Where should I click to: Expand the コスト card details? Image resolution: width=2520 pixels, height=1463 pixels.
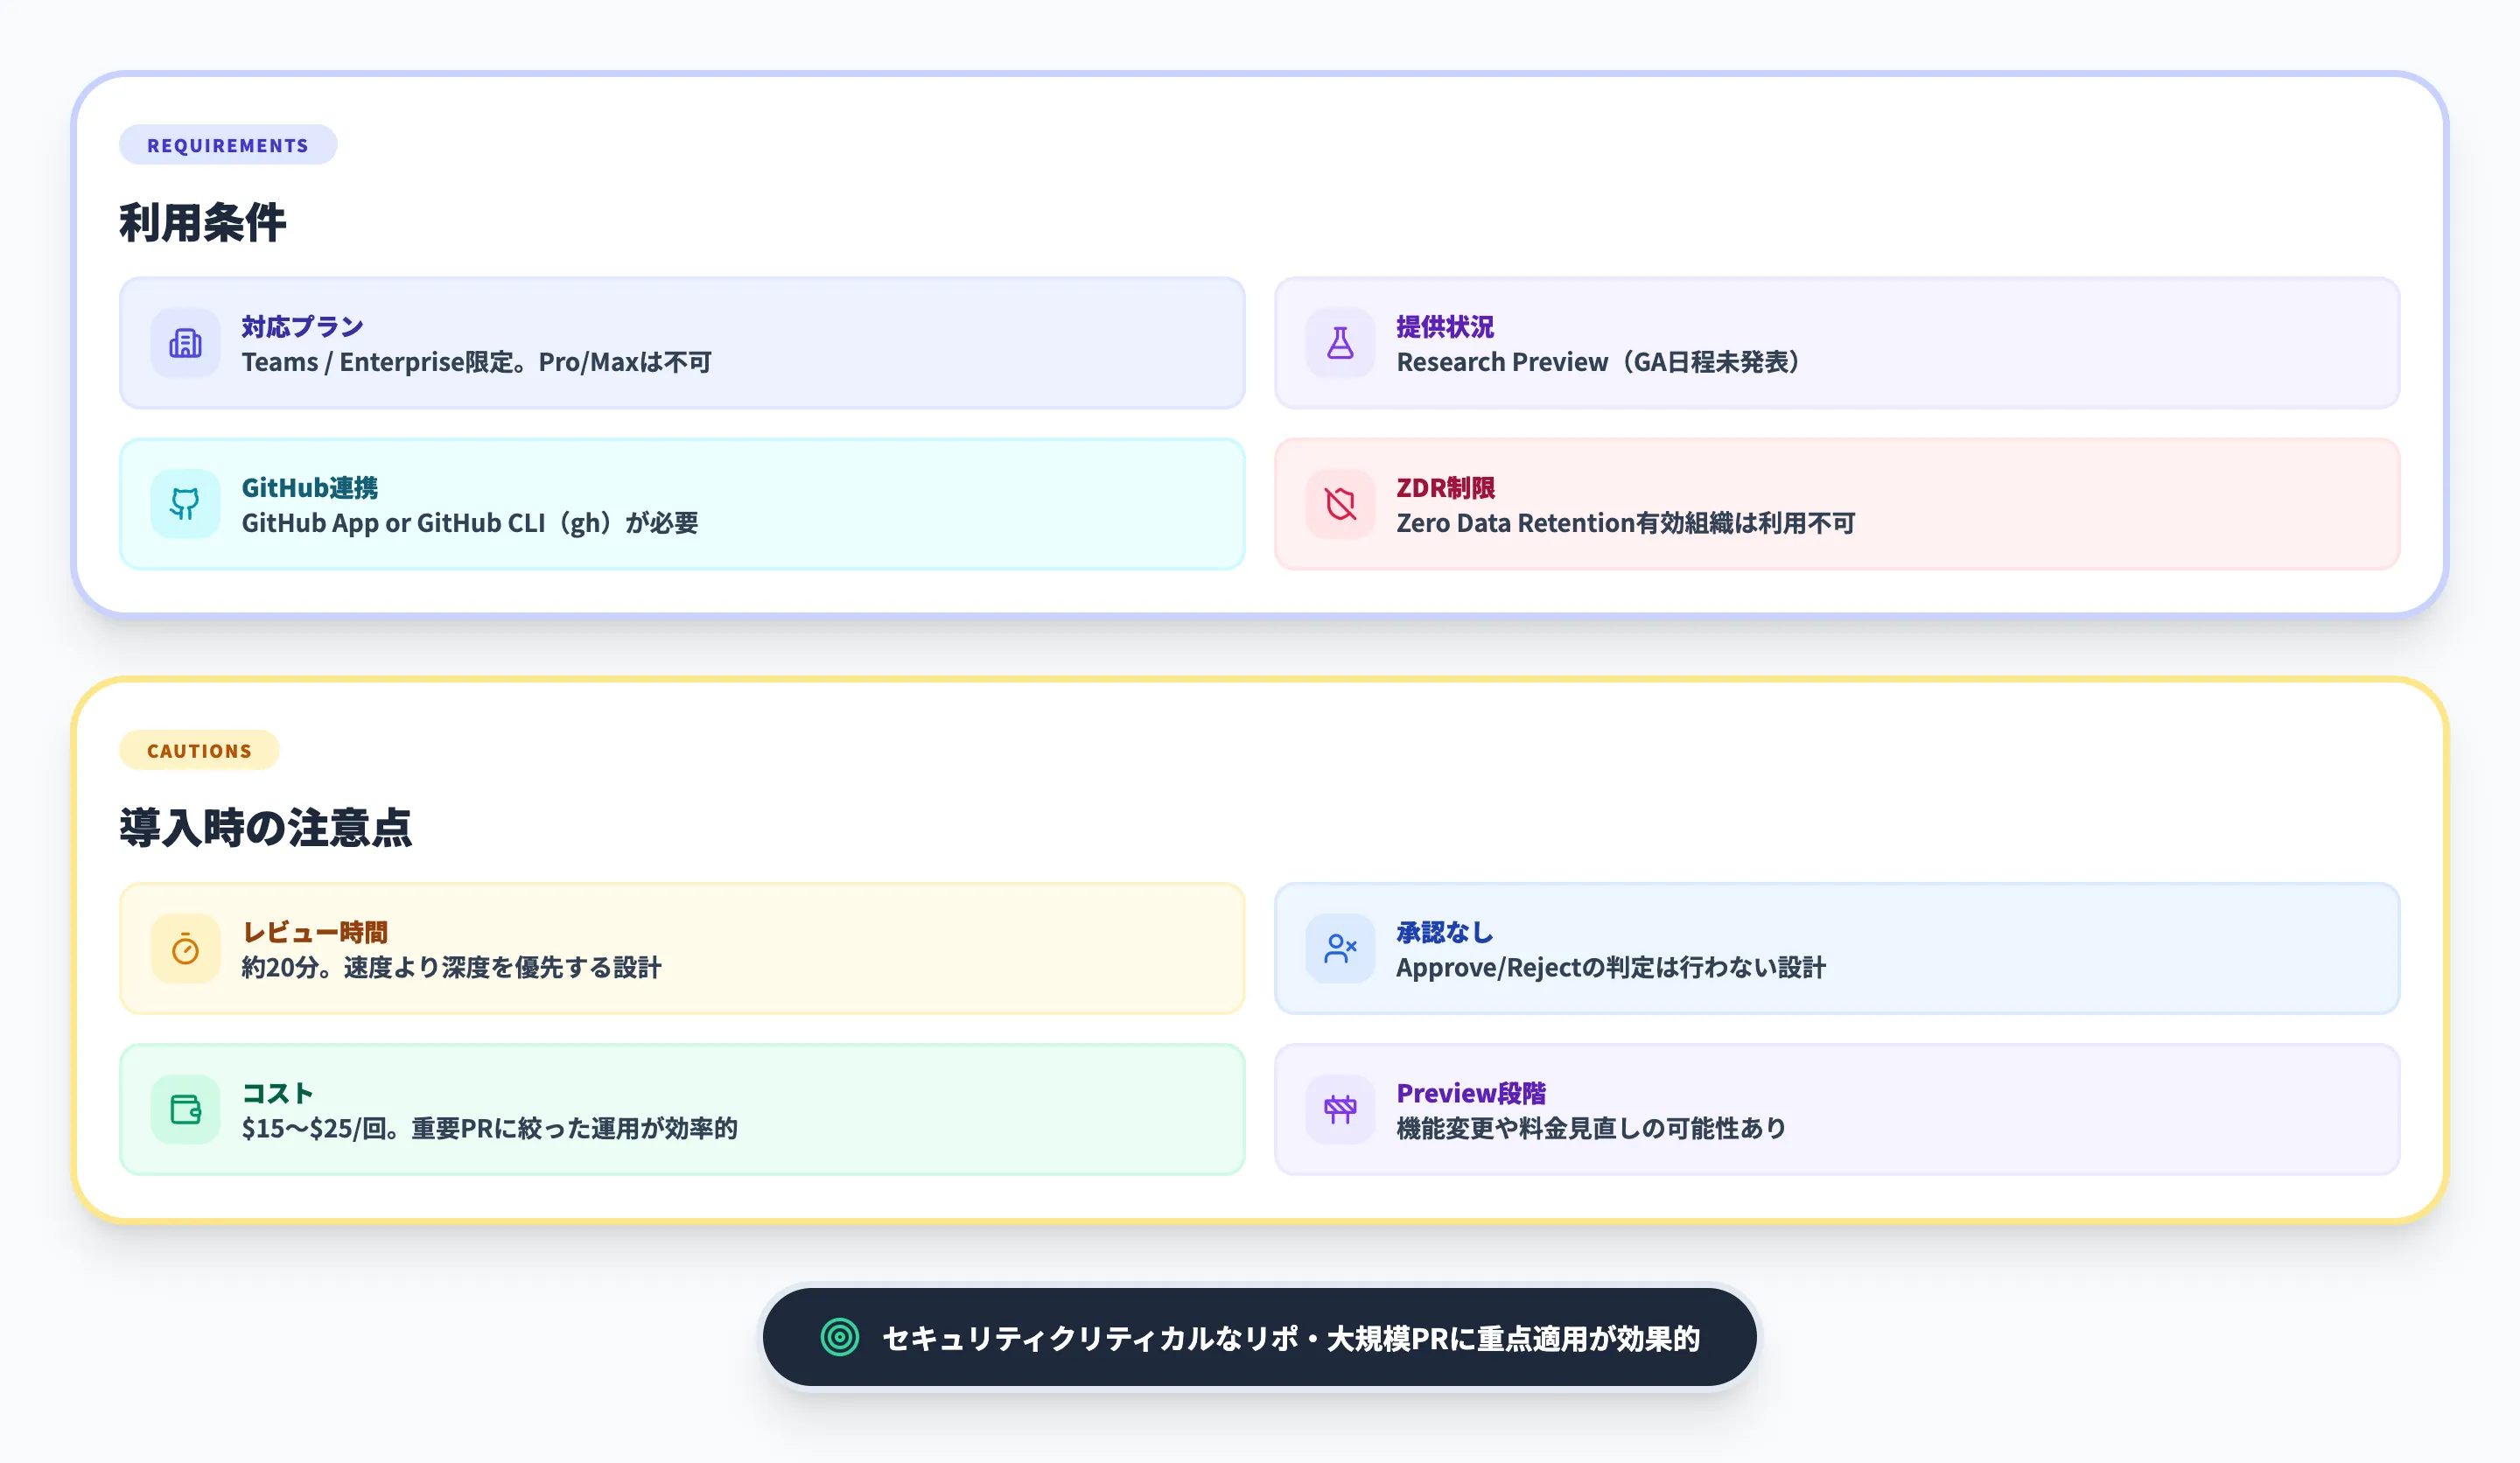pos(680,1109)
